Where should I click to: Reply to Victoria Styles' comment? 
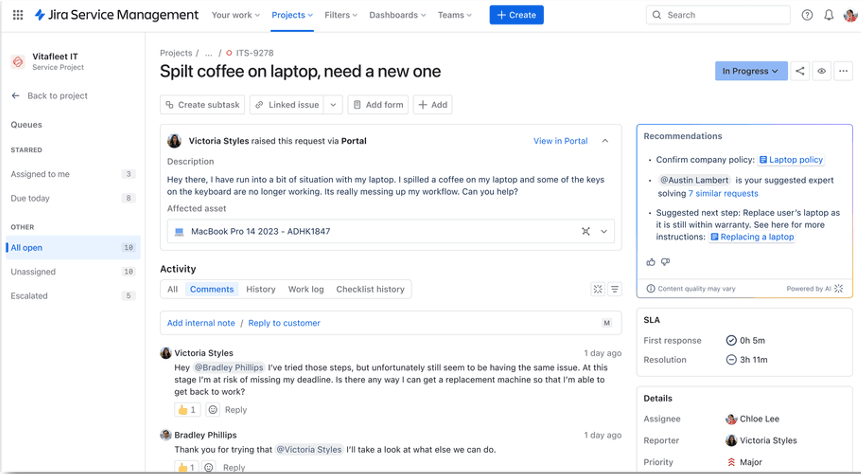pyautogui.click(x=236, y=410)
